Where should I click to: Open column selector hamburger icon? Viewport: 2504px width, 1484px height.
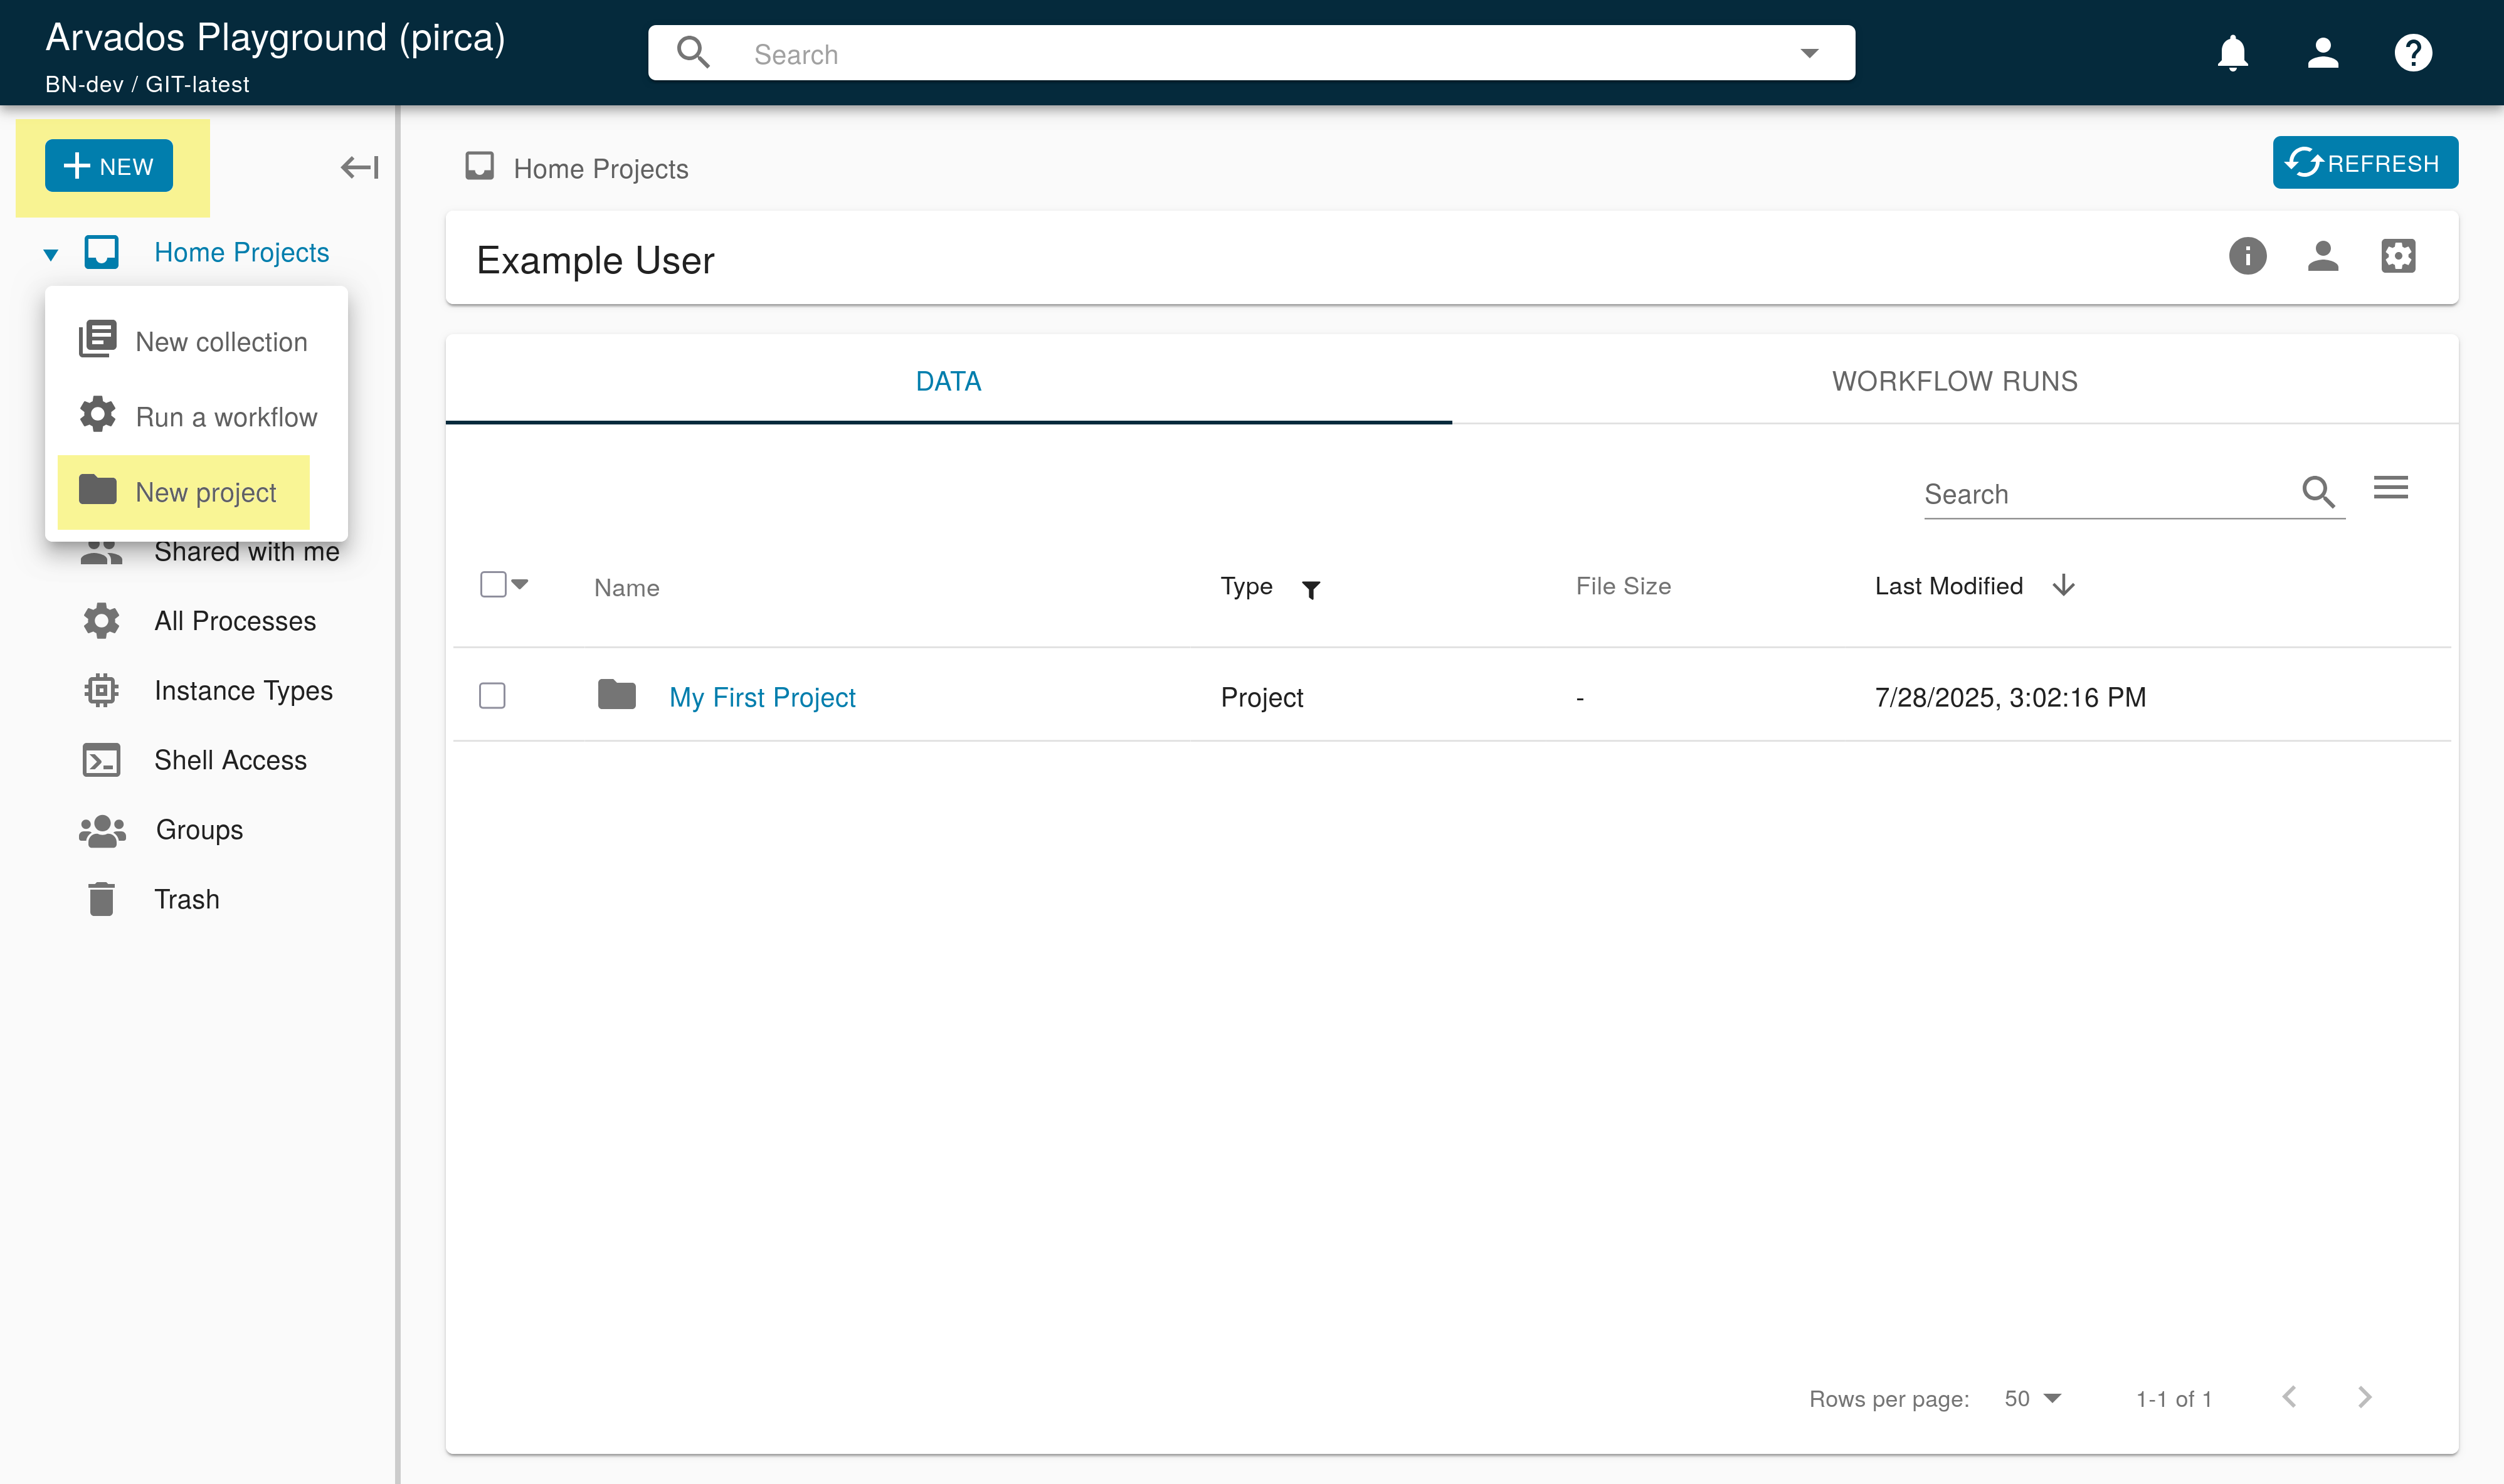pyautogui.click(x=2390, y=488)
